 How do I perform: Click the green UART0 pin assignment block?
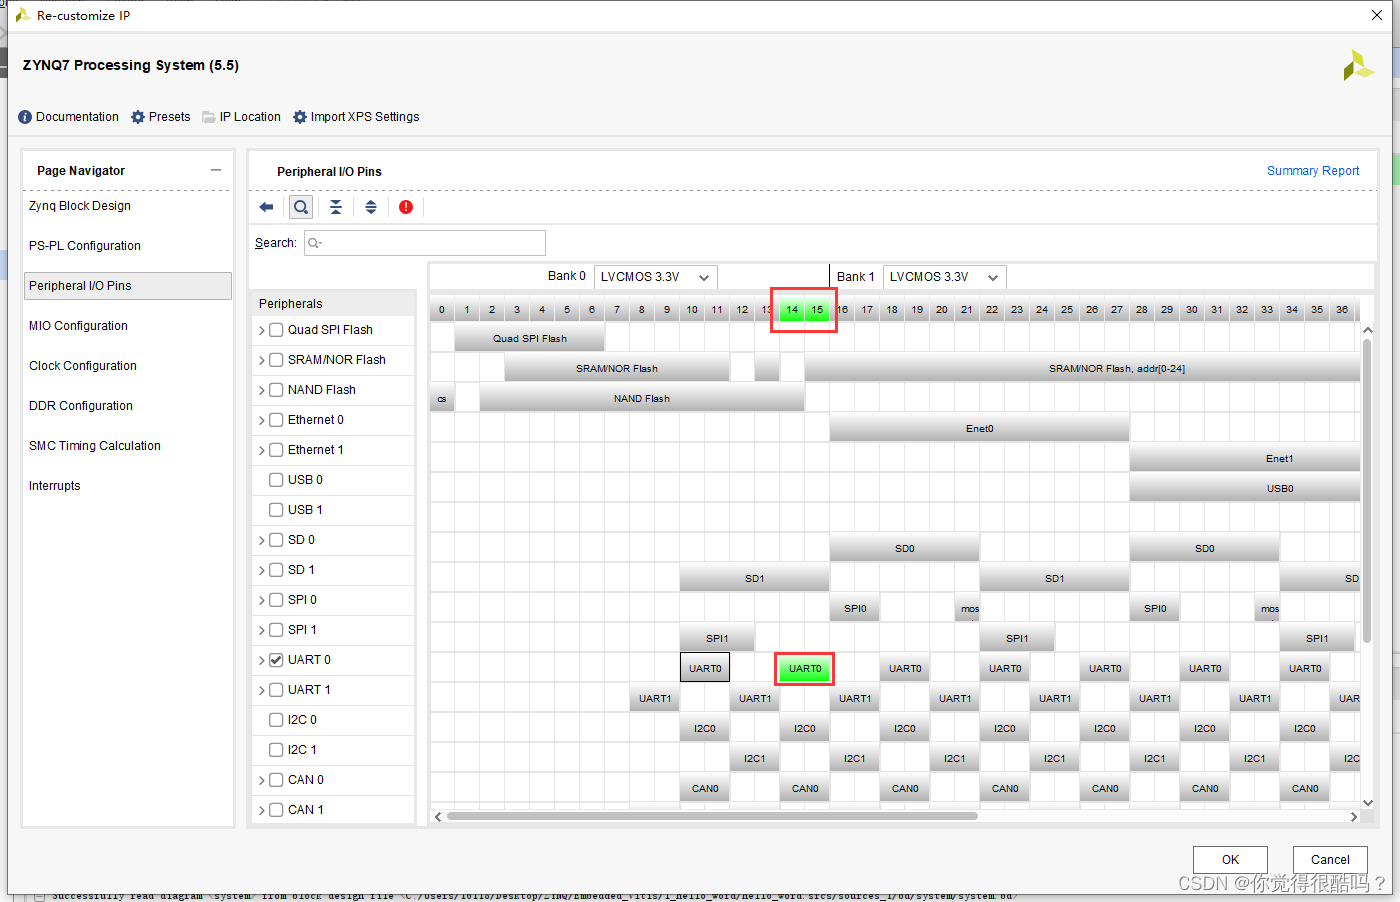805,668
